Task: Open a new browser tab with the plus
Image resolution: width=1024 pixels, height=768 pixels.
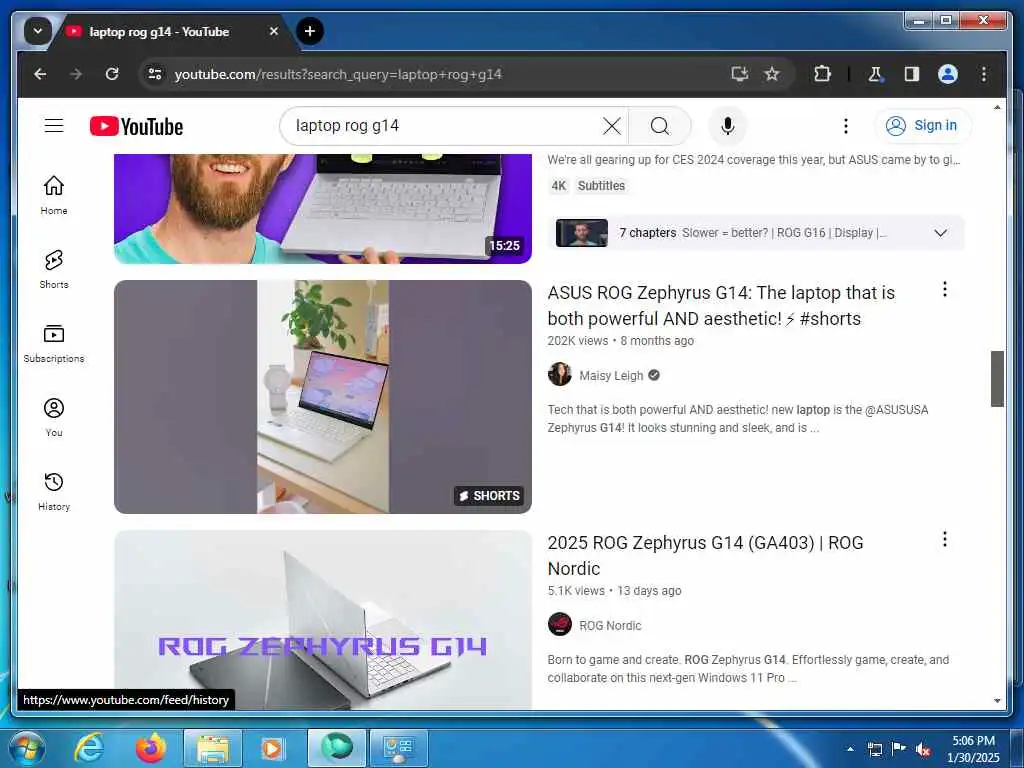Action: click(310, 31)
